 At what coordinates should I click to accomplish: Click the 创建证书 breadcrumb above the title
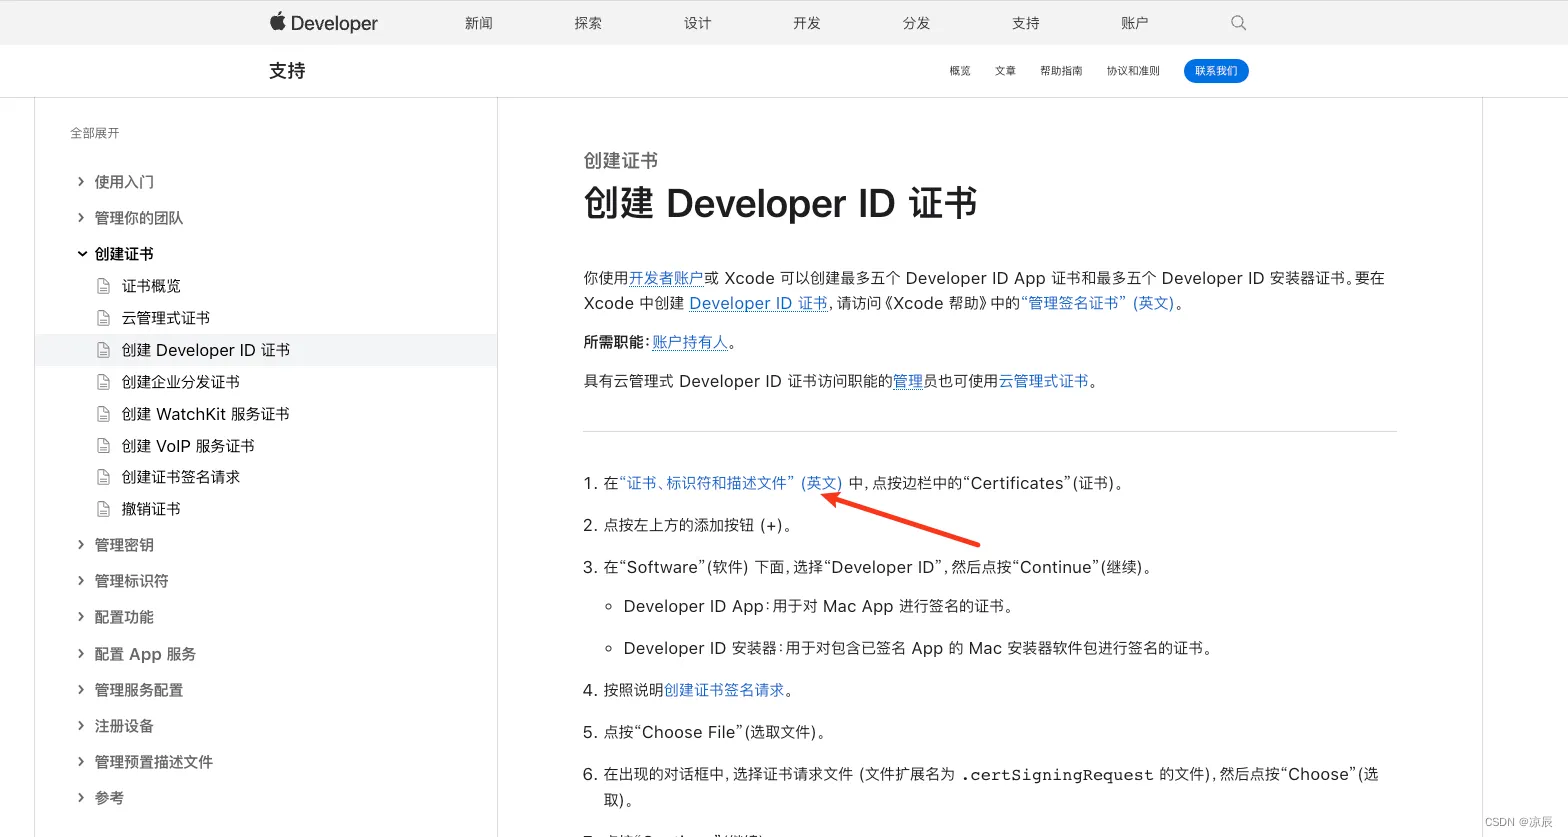pos(621,161)
